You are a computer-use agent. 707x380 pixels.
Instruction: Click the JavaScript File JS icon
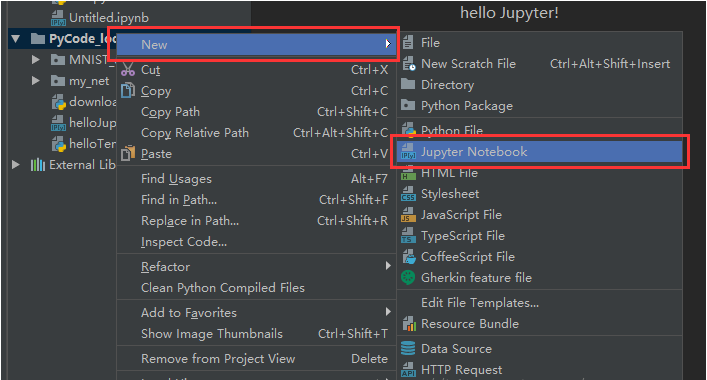click(x=408, y=215)
